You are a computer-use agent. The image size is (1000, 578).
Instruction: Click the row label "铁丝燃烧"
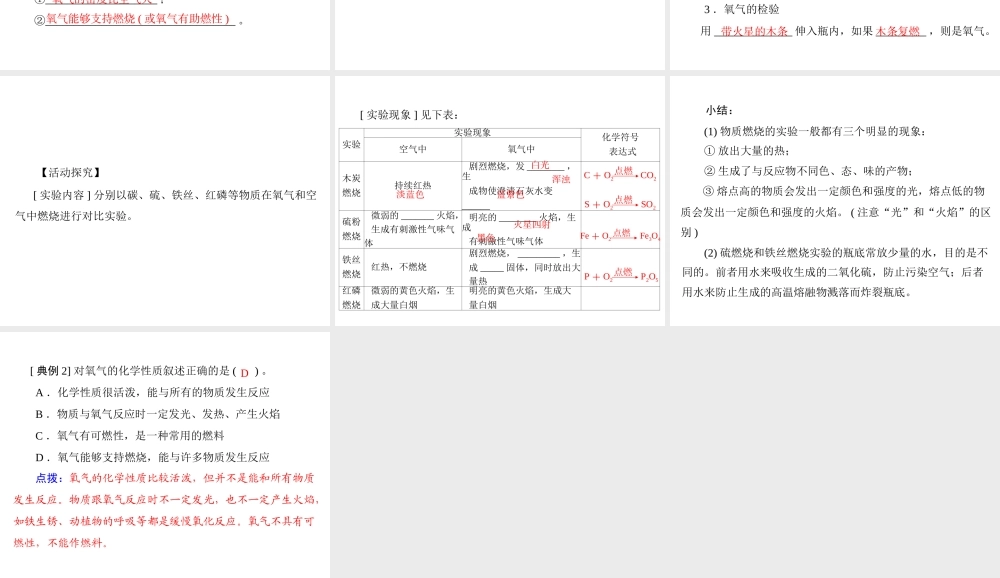coord(351,267)
